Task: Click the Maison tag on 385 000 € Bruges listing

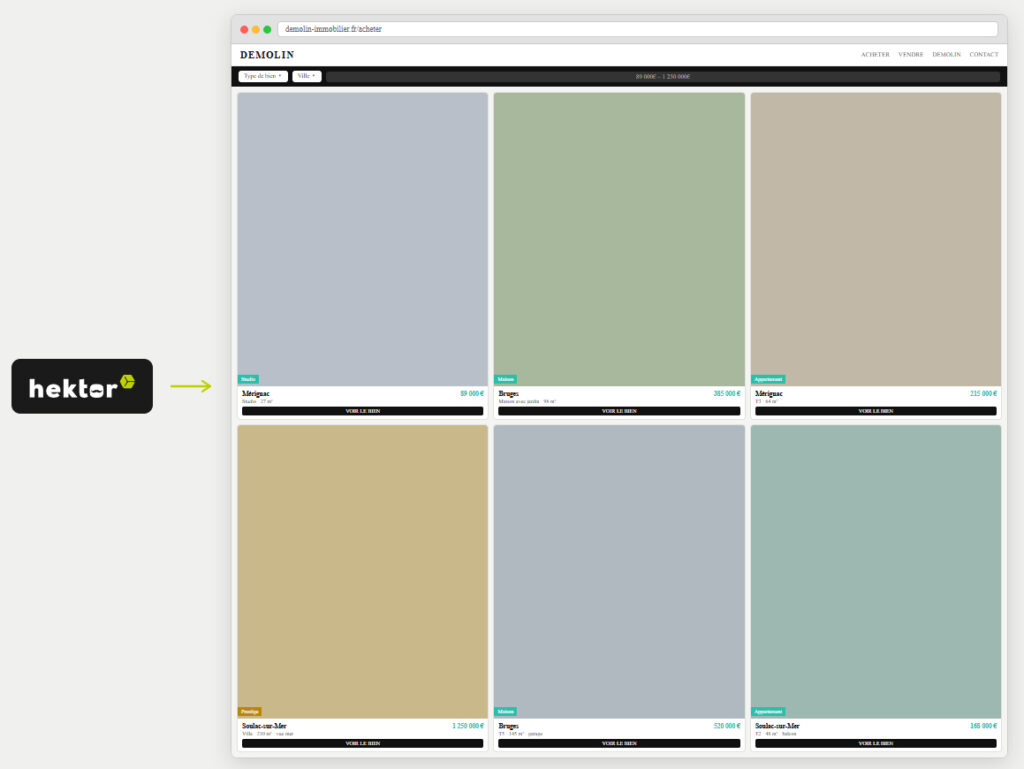Action: pyautogui.click(x=505, y=379)
